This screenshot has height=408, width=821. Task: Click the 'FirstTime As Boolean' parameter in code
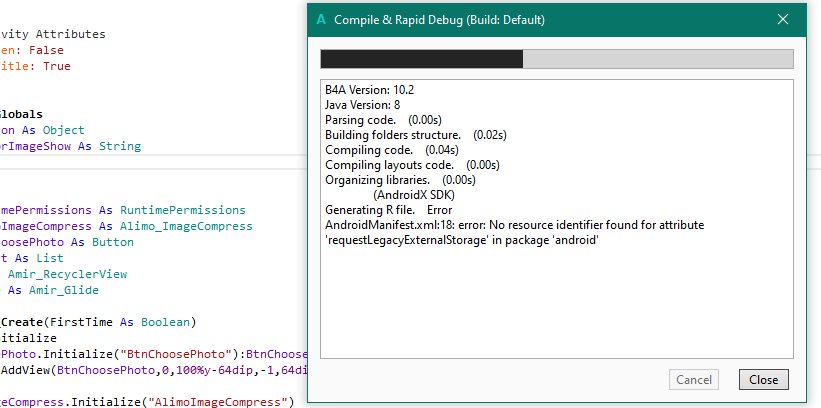[119, 322]
